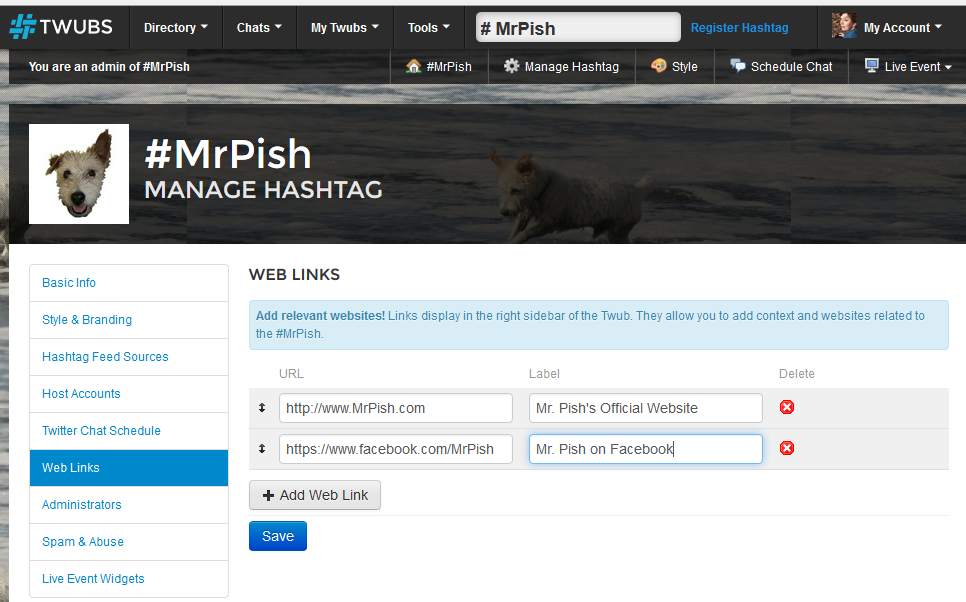
Task: Click the Save button
Action: 278,536
